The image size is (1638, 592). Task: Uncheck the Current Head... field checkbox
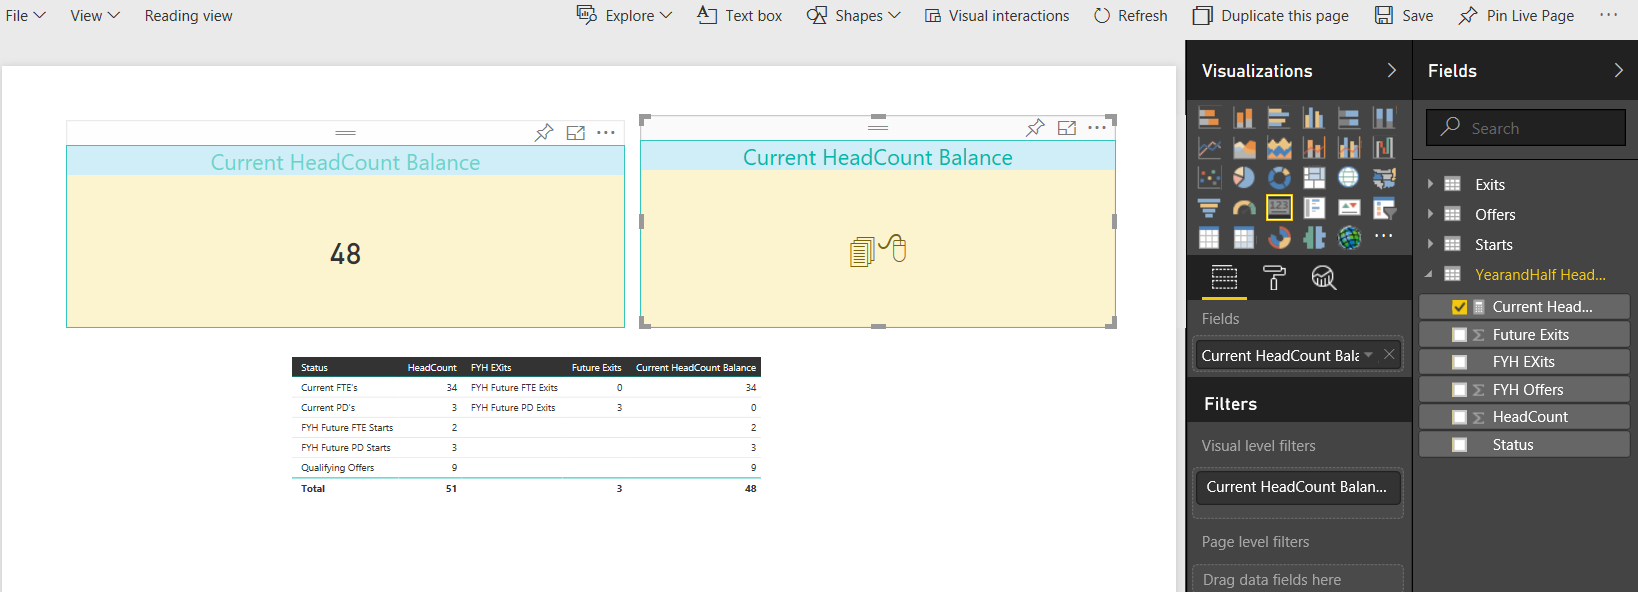point(1459,307)
